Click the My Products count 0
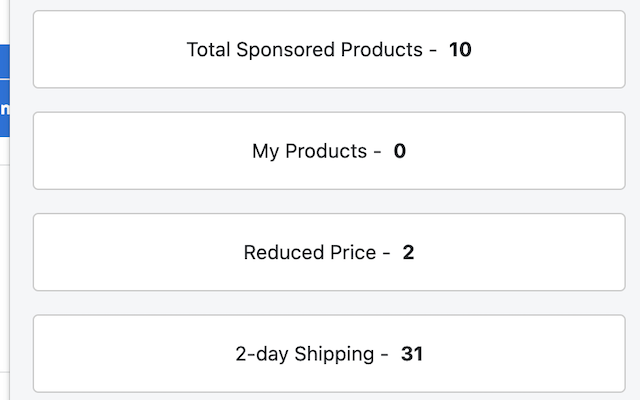The image size is (640, 400). coord(400,151)
